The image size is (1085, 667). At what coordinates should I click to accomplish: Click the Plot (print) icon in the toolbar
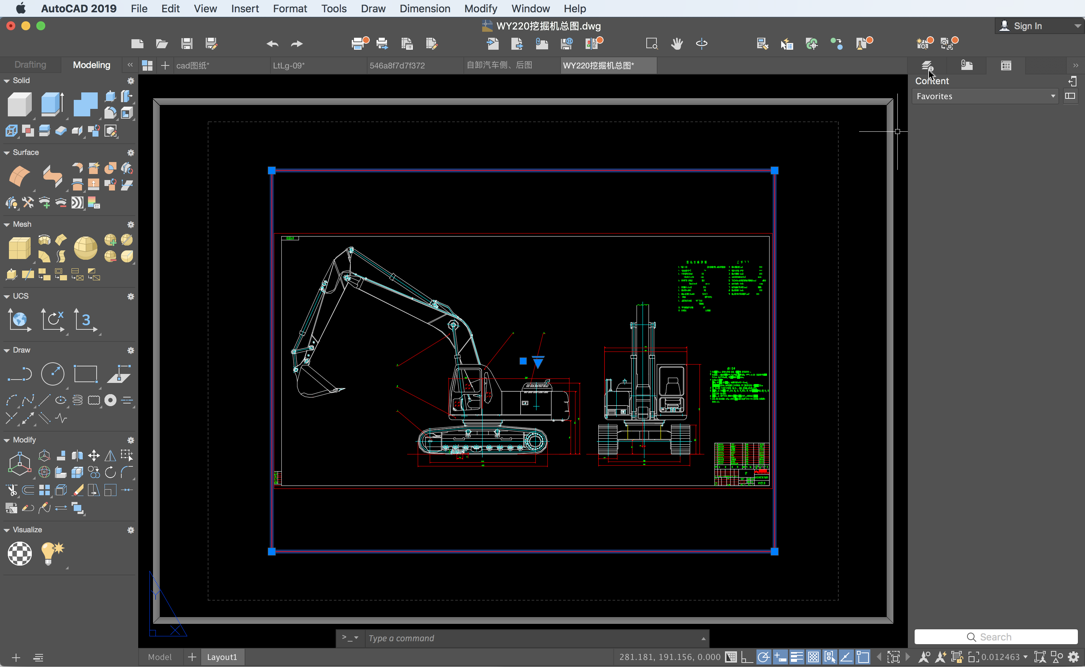[x=359, y=43]
